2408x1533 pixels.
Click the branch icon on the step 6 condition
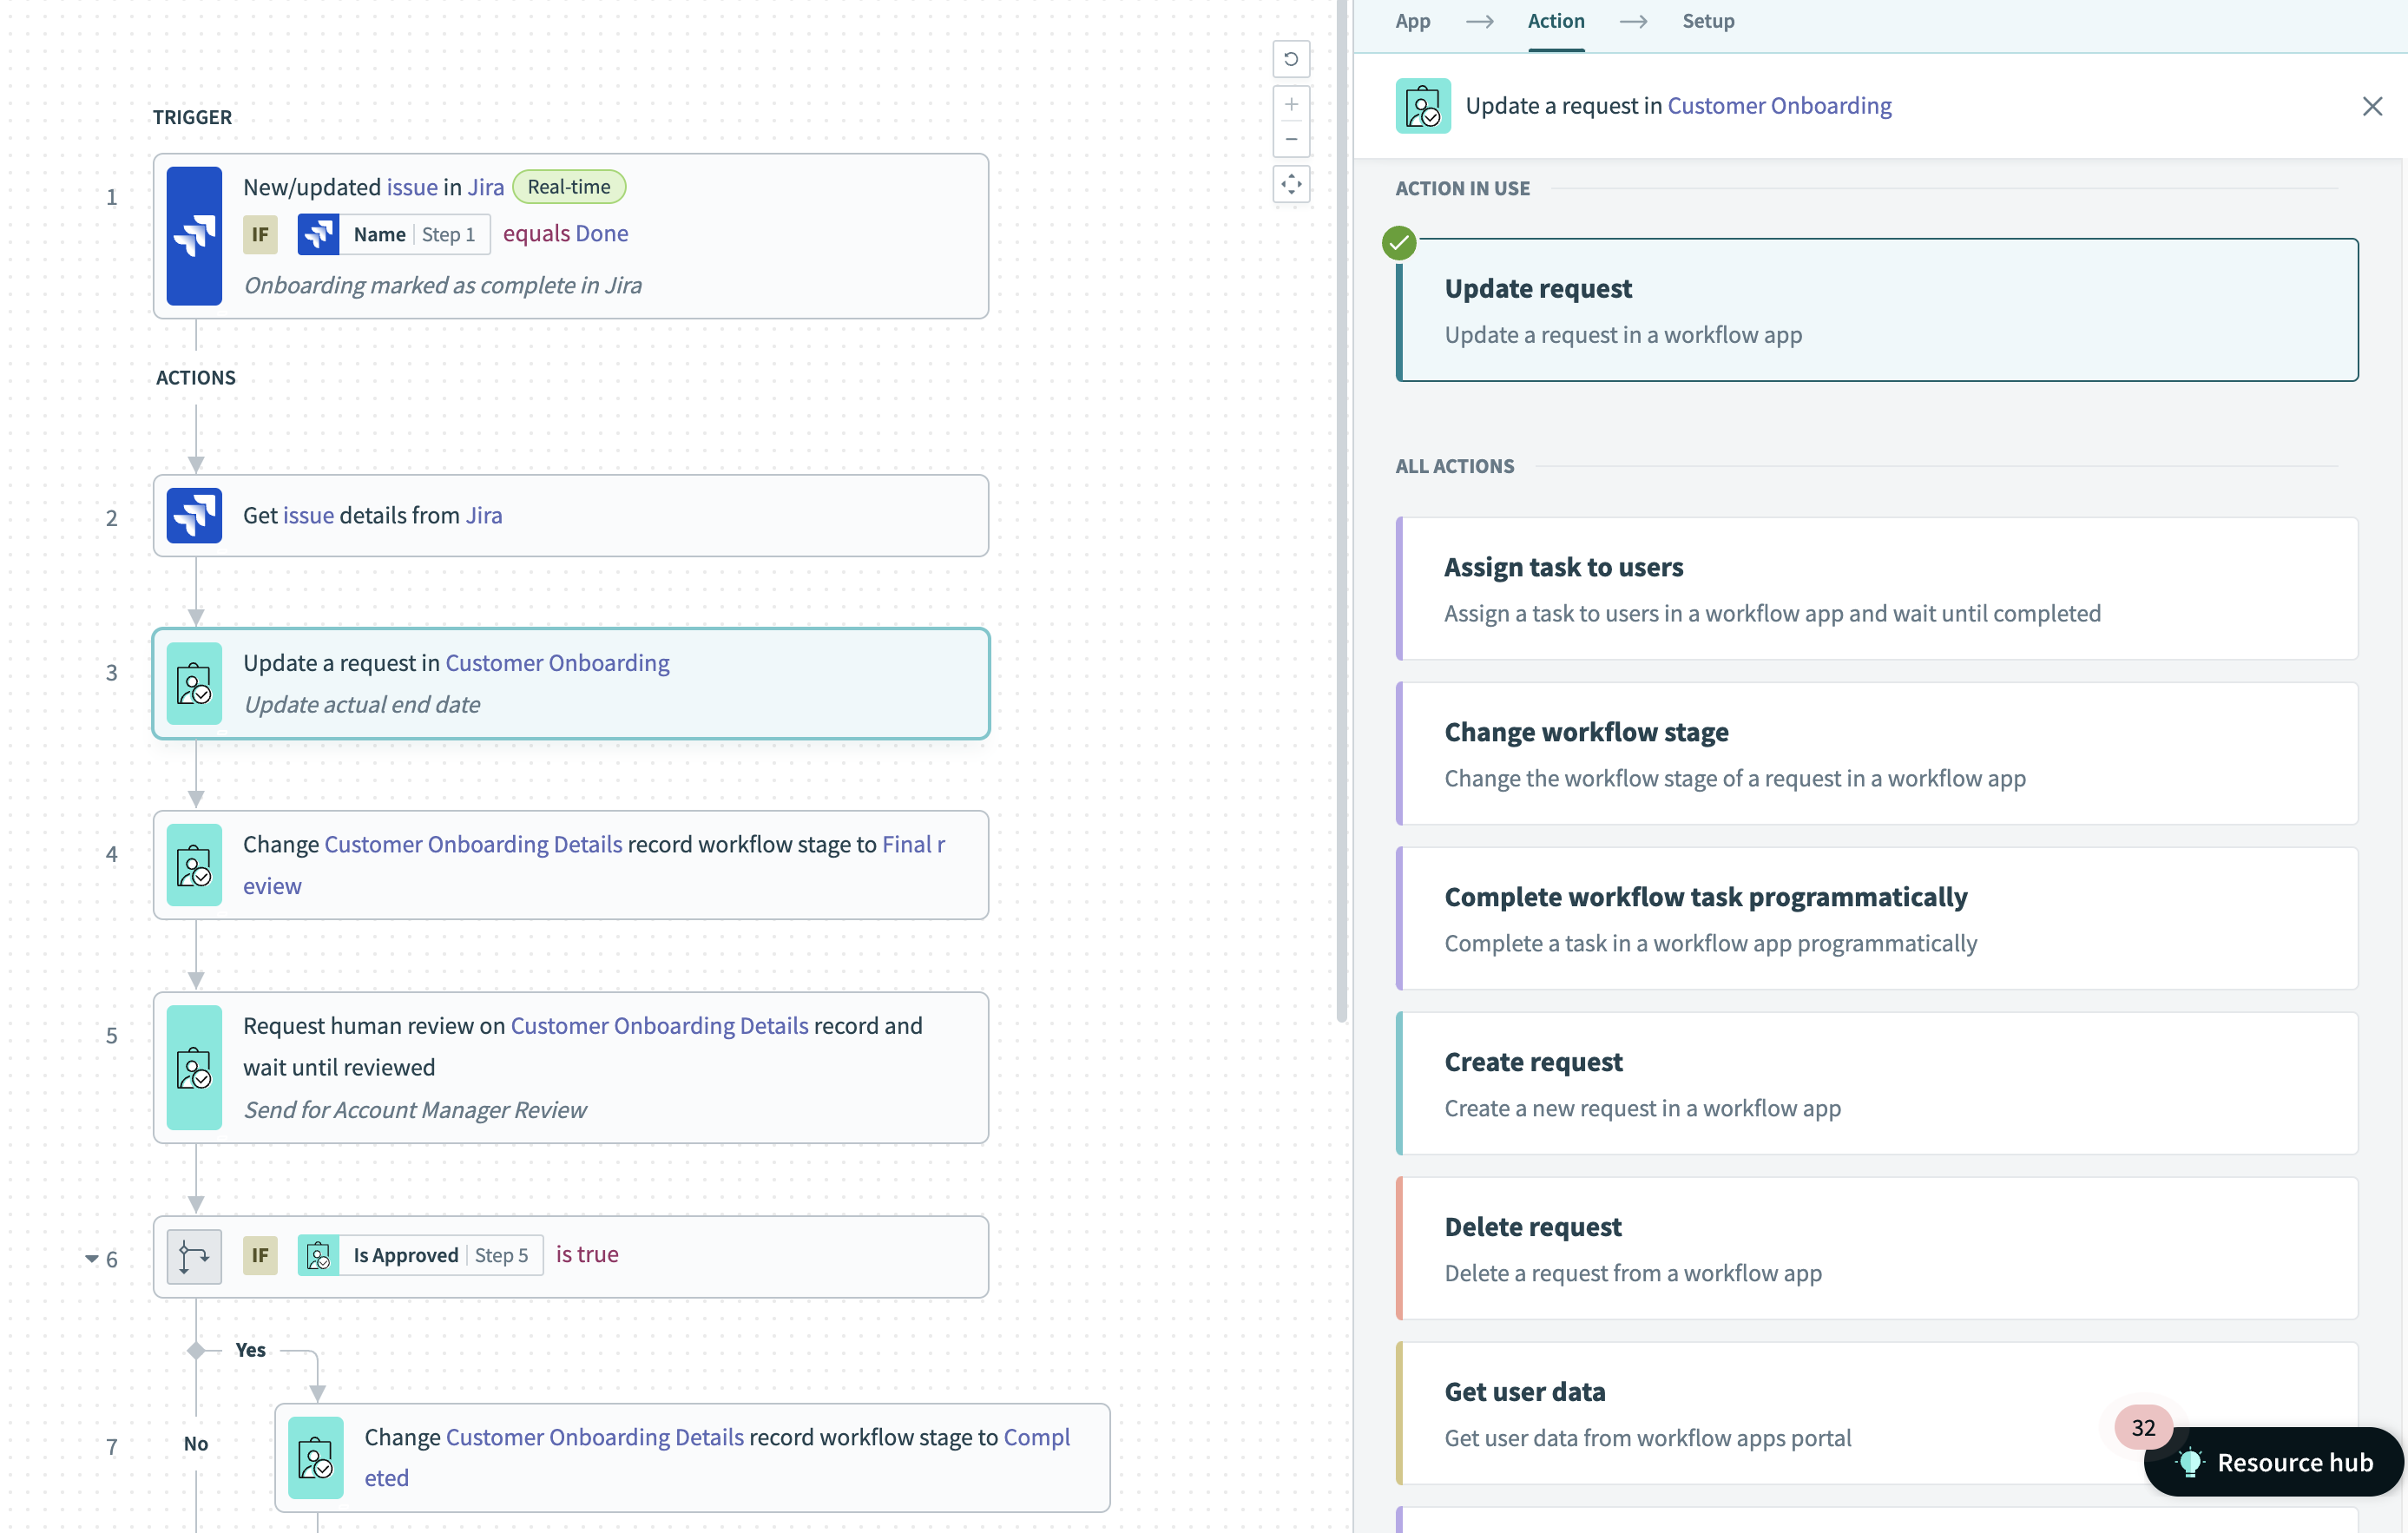click(x=194, y=1257)
